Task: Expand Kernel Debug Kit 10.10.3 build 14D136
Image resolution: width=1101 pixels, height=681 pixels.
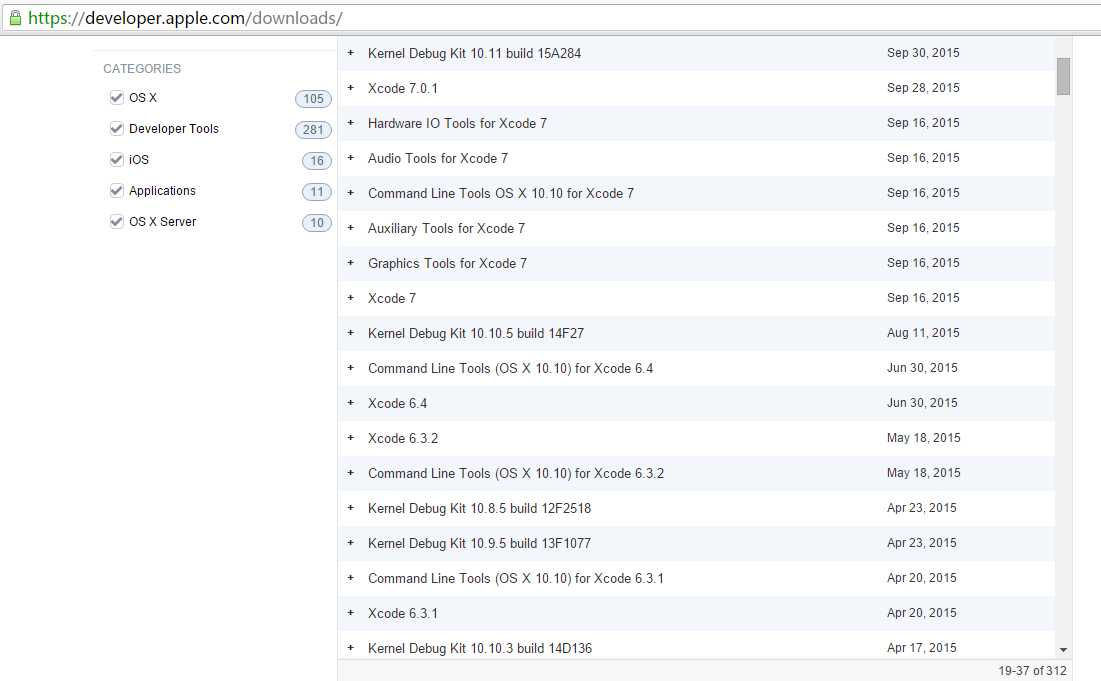Action: (x=350, y=648)
